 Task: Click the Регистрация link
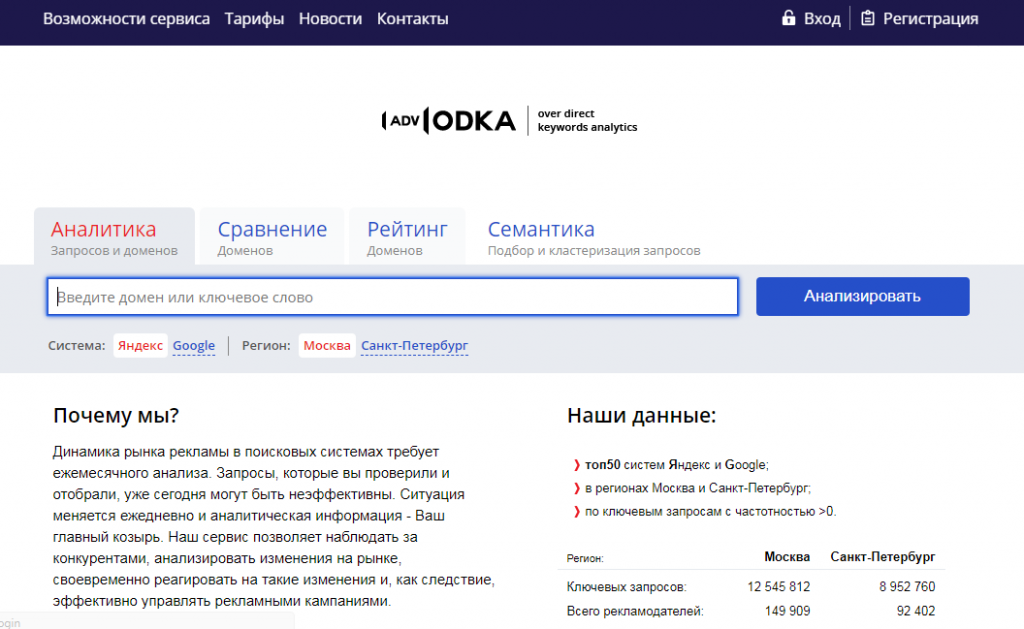931,18
